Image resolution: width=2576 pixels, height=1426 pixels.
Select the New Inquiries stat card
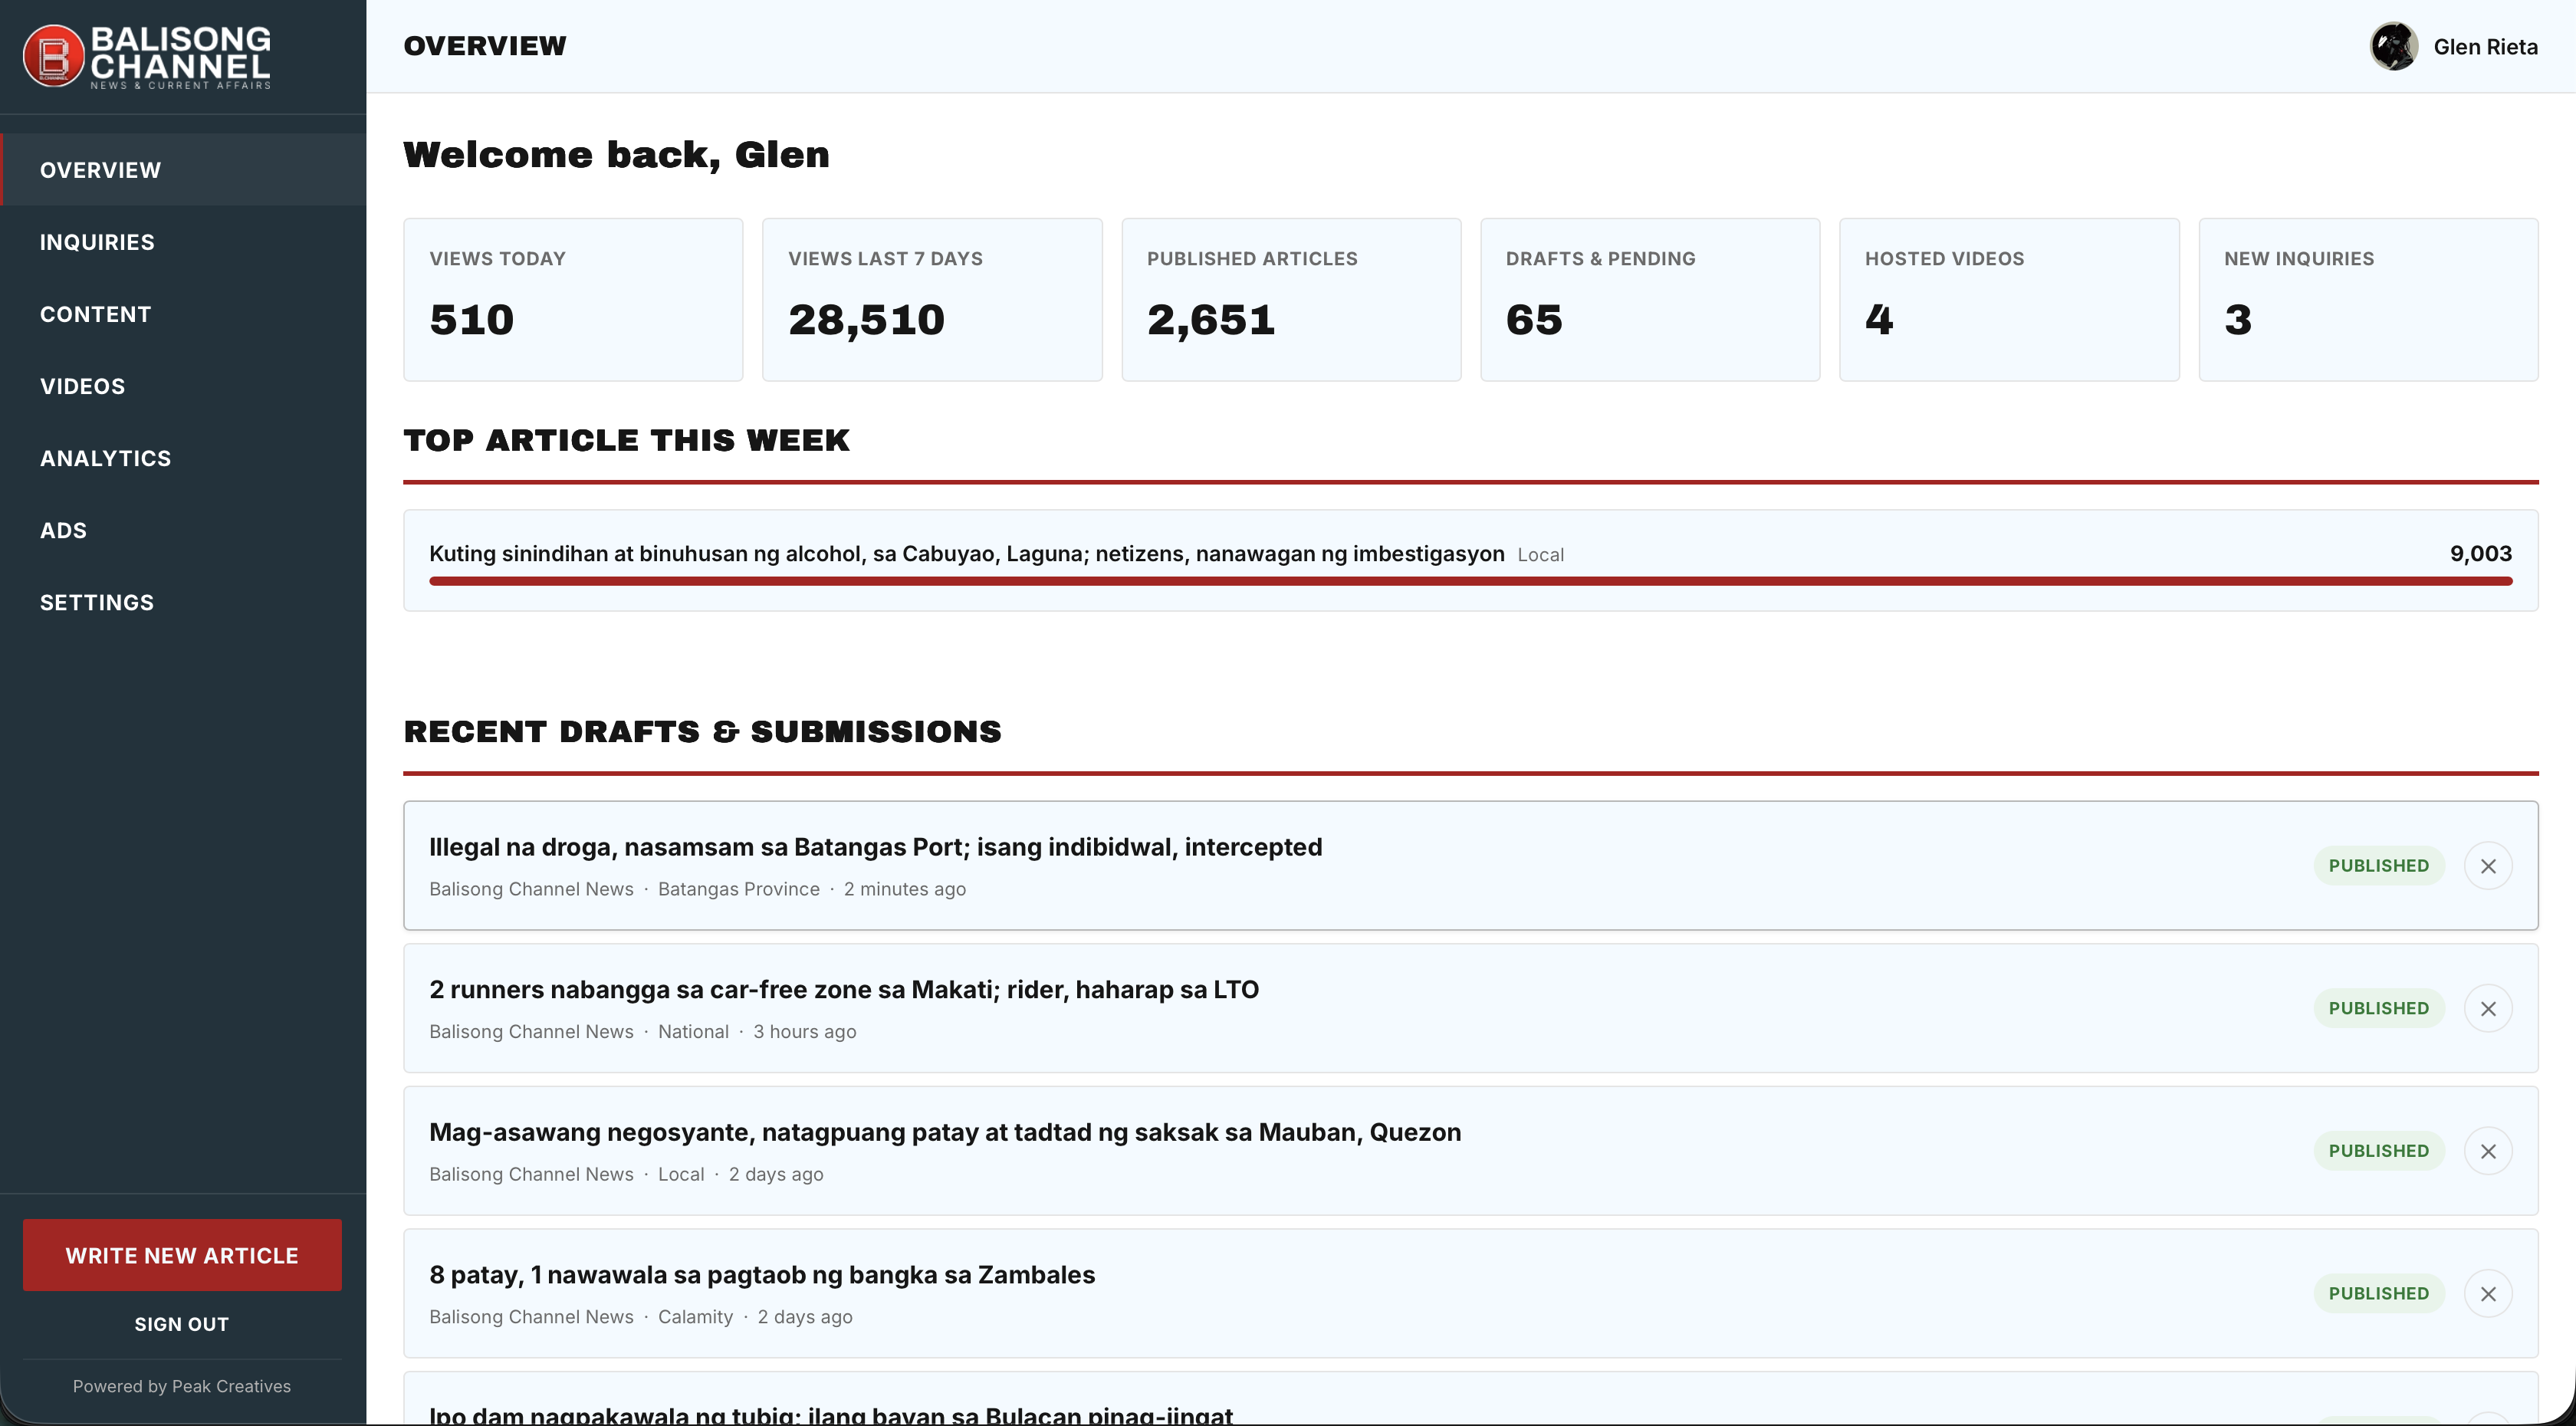pos(2368,300)
